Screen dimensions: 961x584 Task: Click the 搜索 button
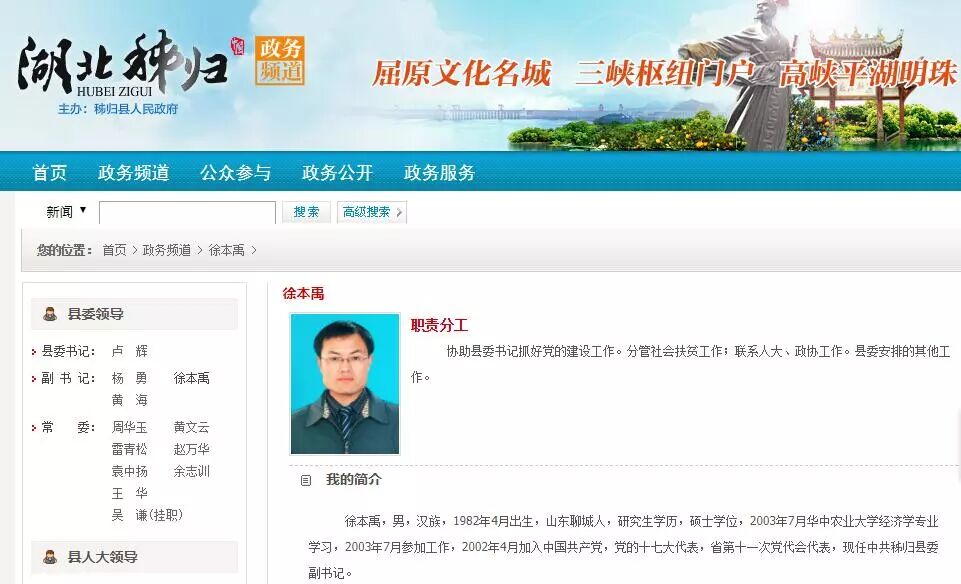[306, 212]
